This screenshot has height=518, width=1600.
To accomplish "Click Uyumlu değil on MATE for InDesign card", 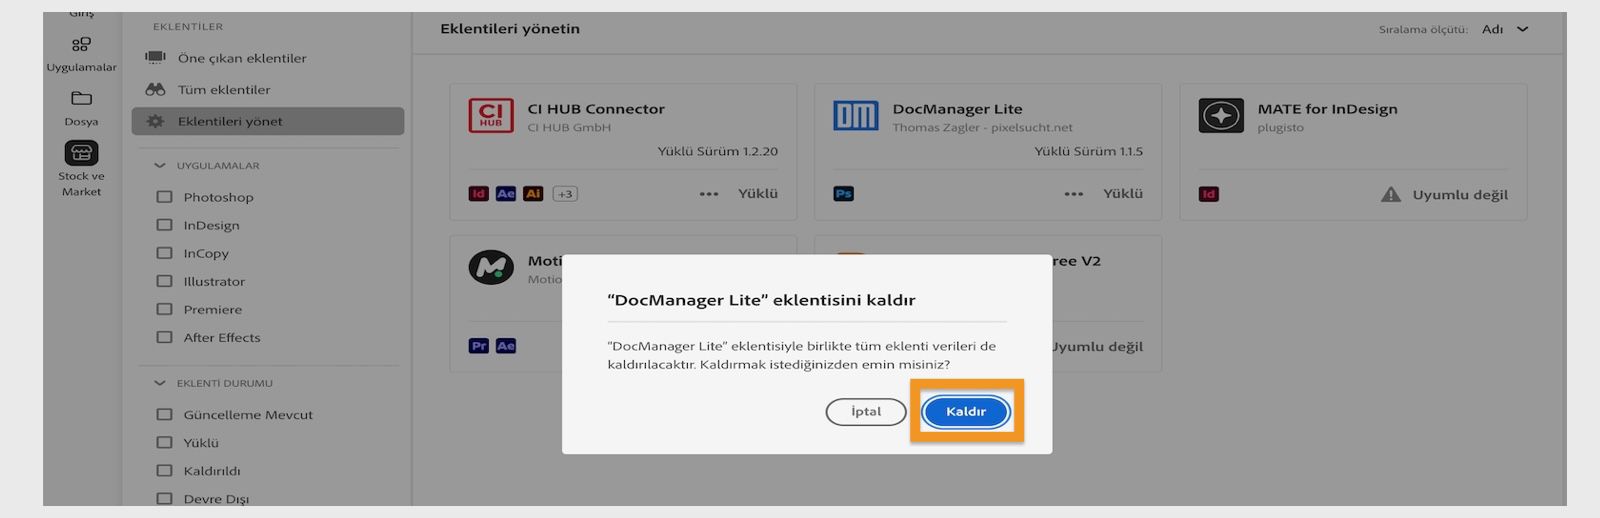I will [x=1460, y=195].
